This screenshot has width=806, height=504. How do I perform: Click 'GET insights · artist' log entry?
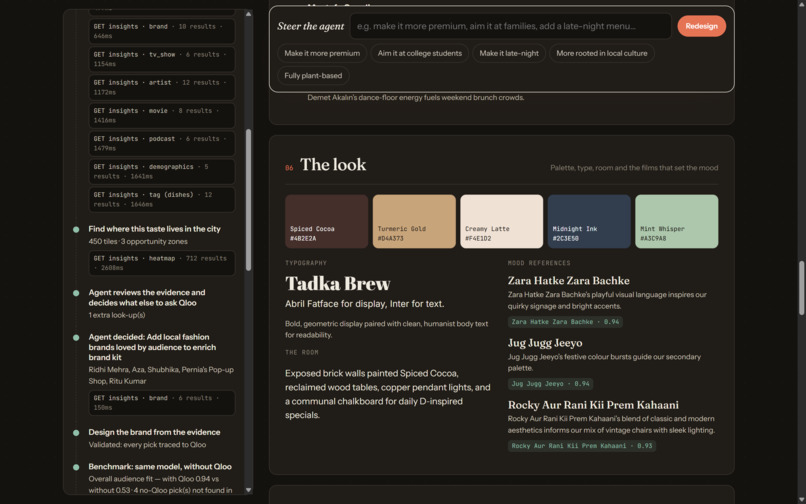point(162,87)
